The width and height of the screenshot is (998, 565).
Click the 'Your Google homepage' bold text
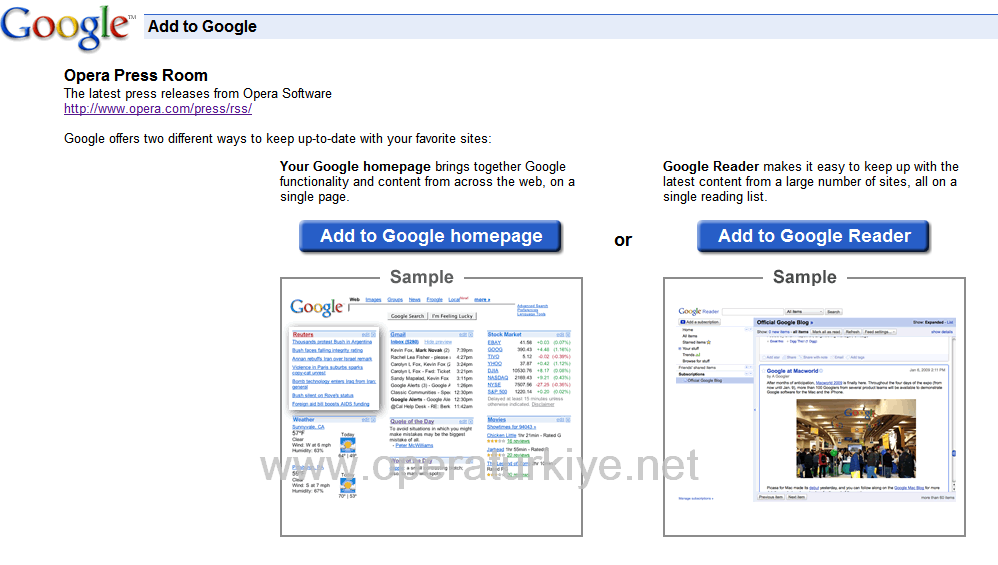[x=355, y=167]
